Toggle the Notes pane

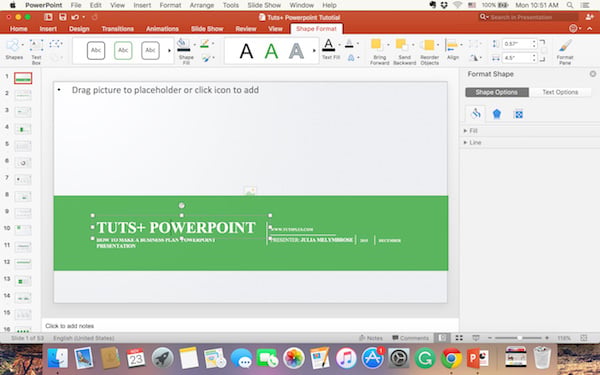(x=371, y=338)
